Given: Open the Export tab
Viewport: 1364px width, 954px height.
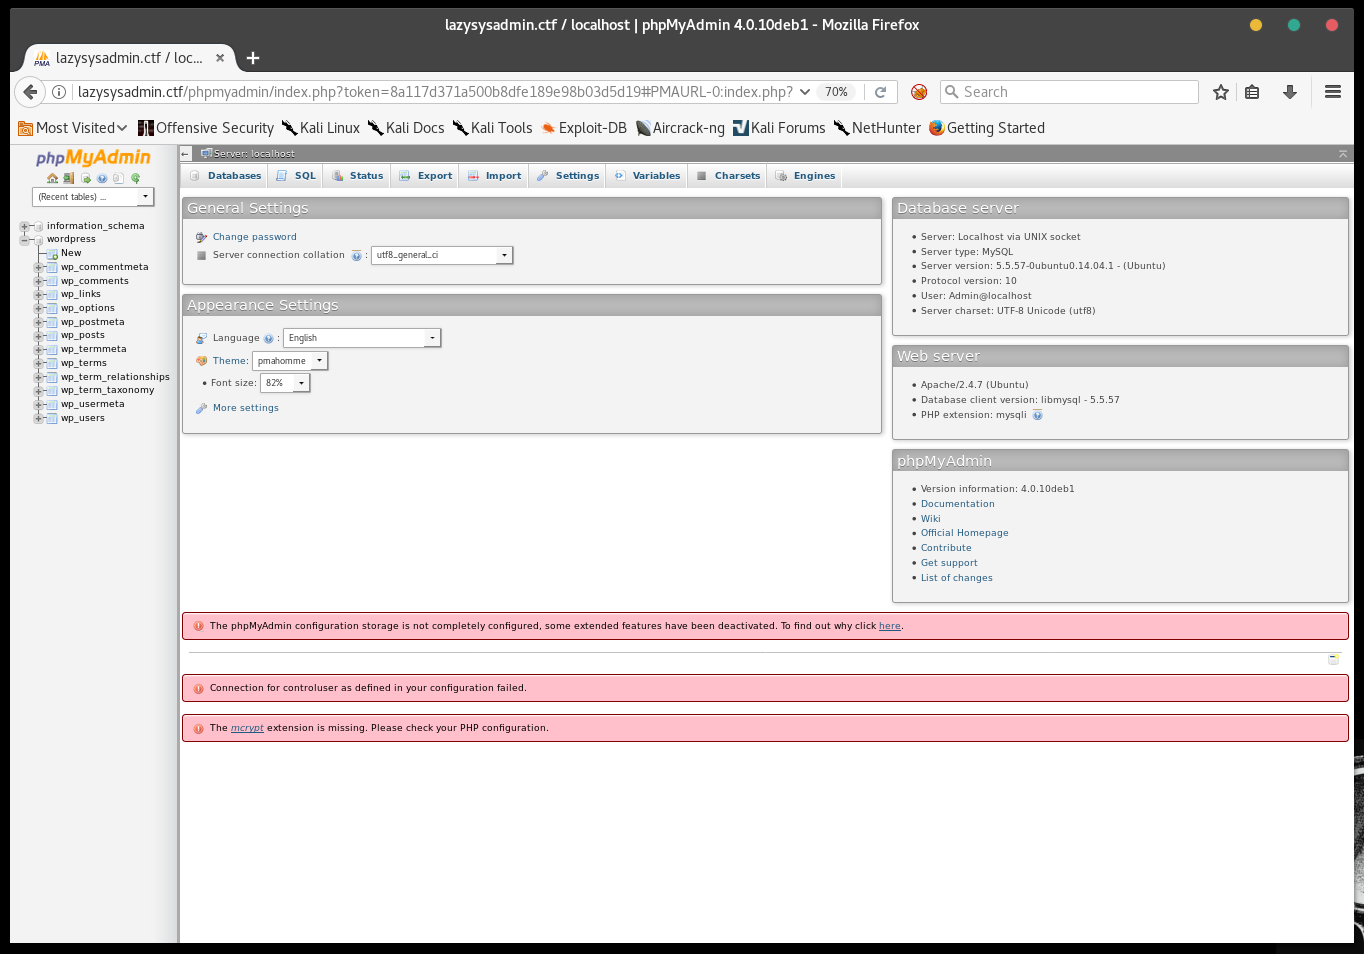Looking at the screenshot, I should pos(425,176).
